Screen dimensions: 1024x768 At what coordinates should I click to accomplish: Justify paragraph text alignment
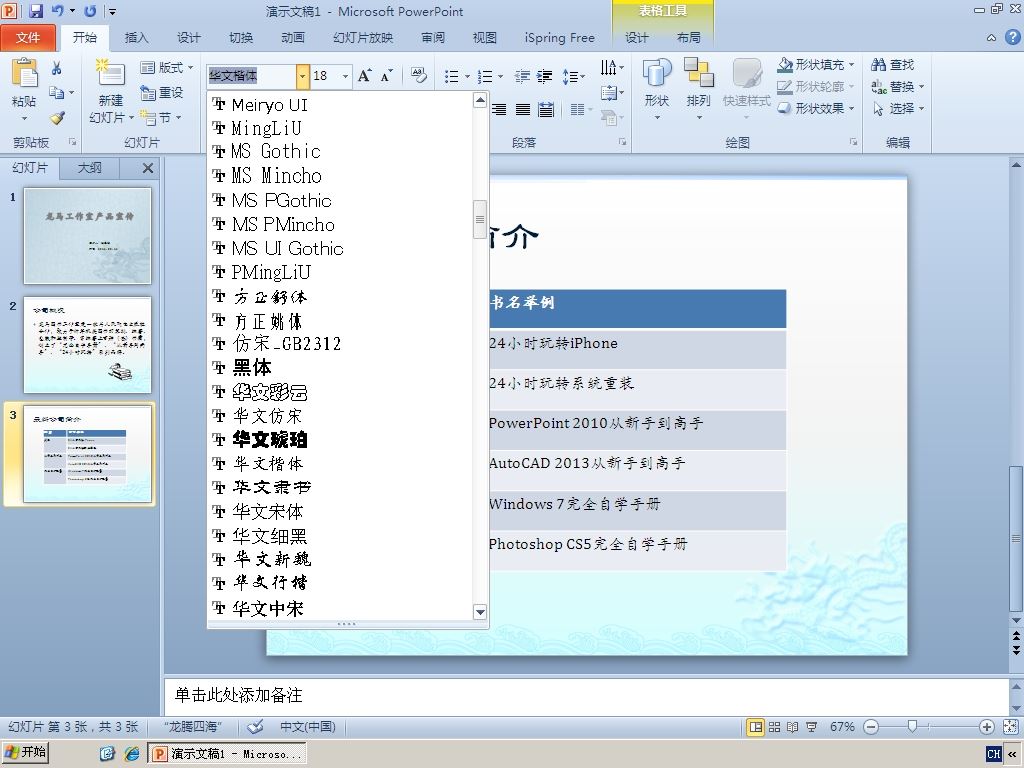pos(522,110)
